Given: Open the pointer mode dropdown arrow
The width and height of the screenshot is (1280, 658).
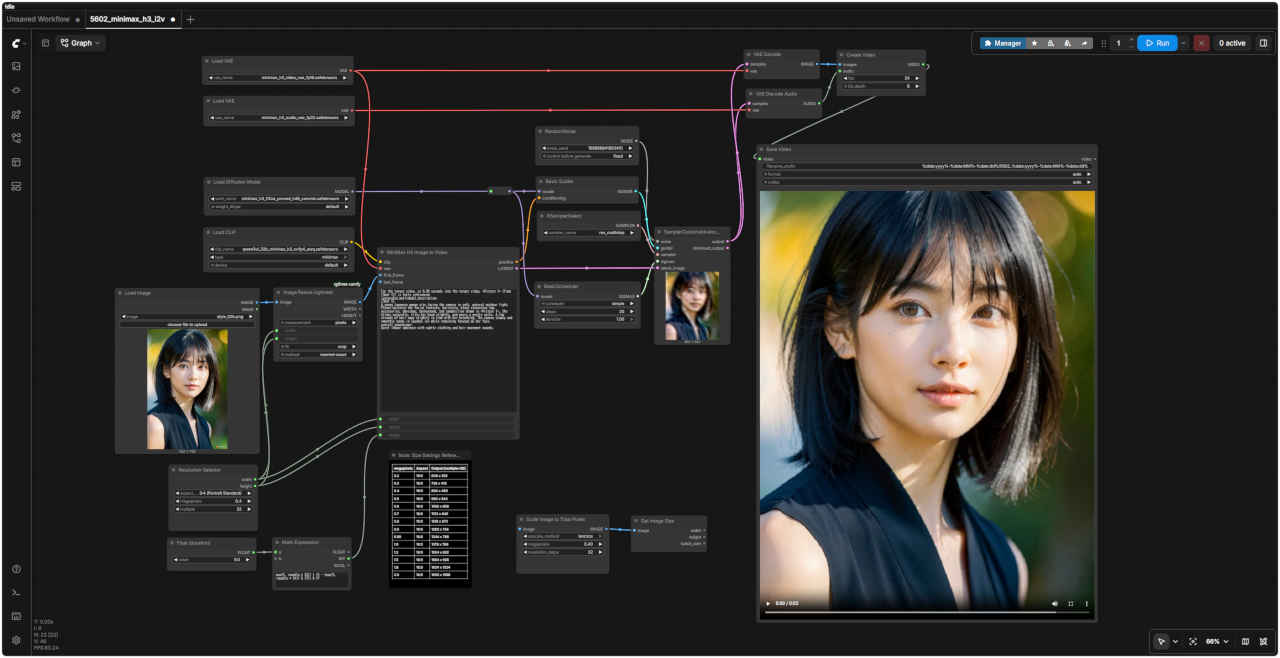Looking at the screenshot, I should [1175, 641].
